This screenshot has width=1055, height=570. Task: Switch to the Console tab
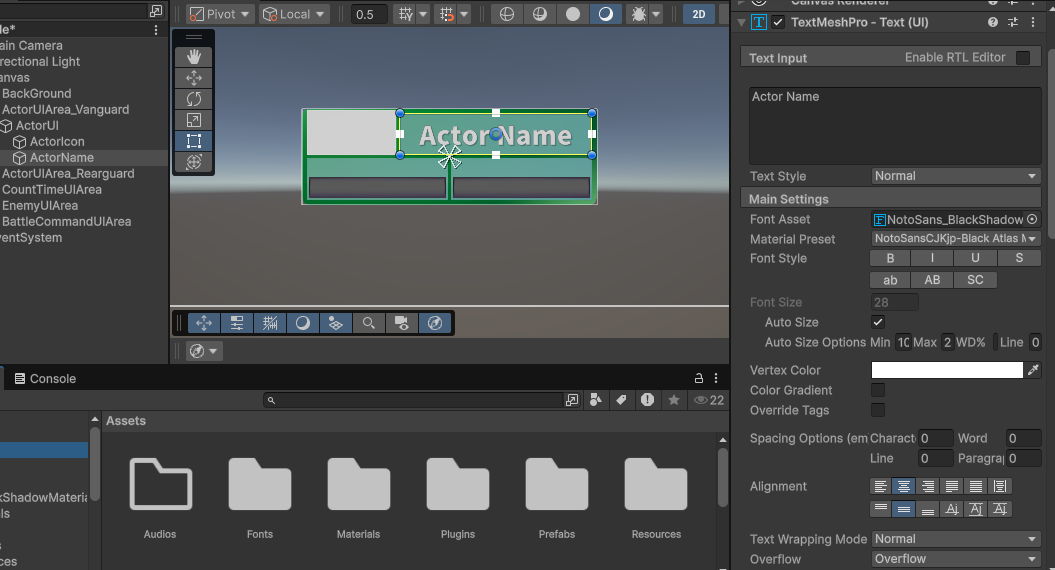tap(45, 379)
